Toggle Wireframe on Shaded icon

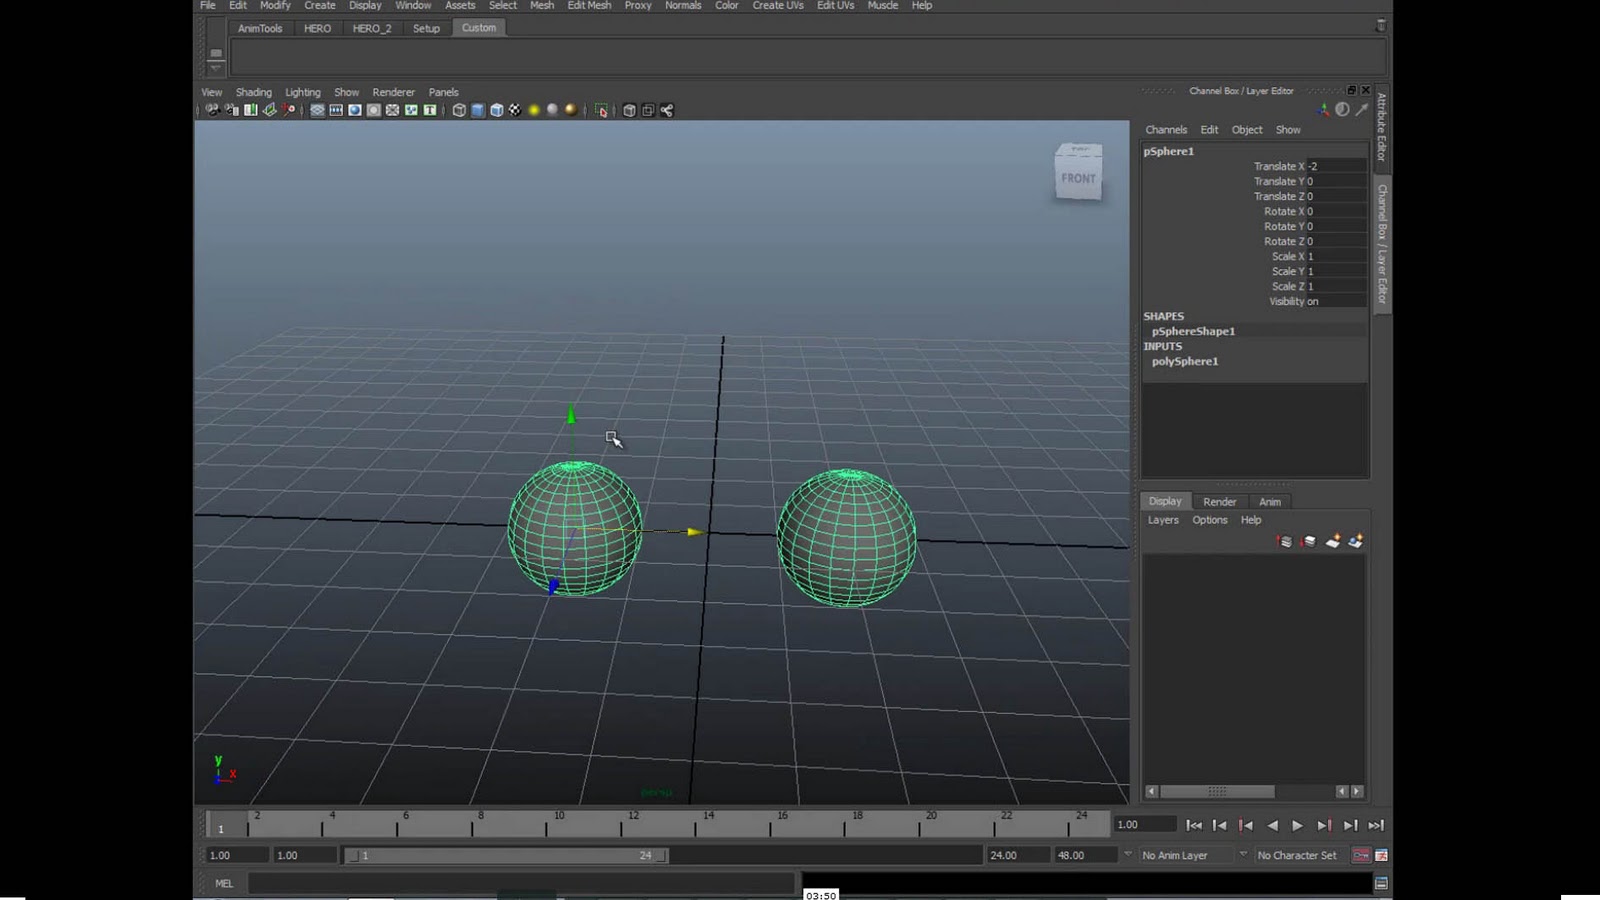coord(496,110)
